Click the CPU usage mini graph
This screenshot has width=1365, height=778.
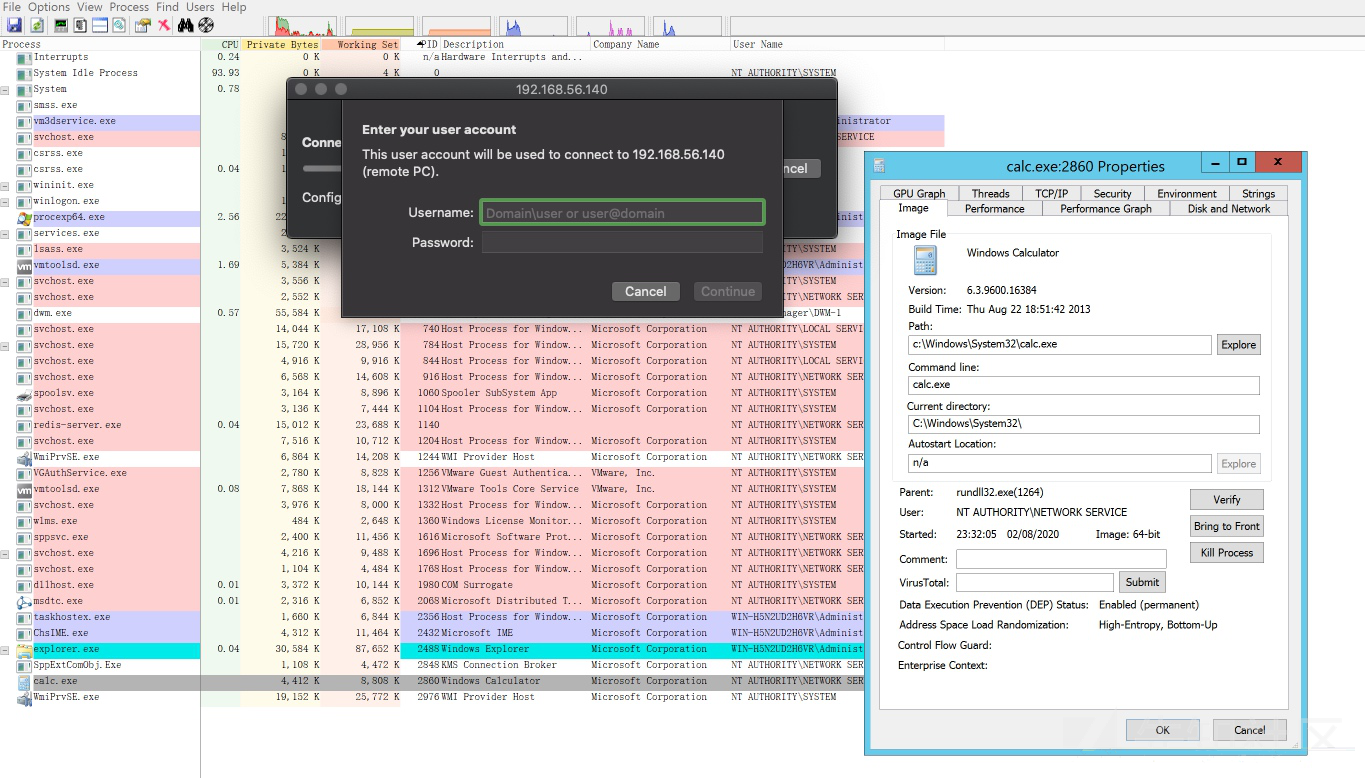click(303, 27)
